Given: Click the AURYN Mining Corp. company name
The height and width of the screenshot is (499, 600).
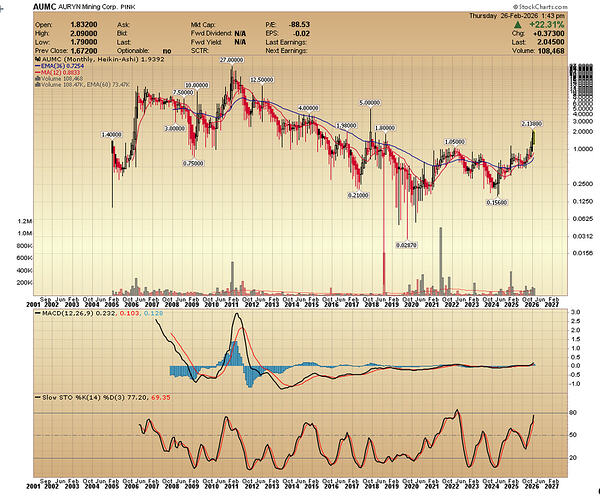Looking at the screenshot, I should pyautogui.click(x=88, y=7).
